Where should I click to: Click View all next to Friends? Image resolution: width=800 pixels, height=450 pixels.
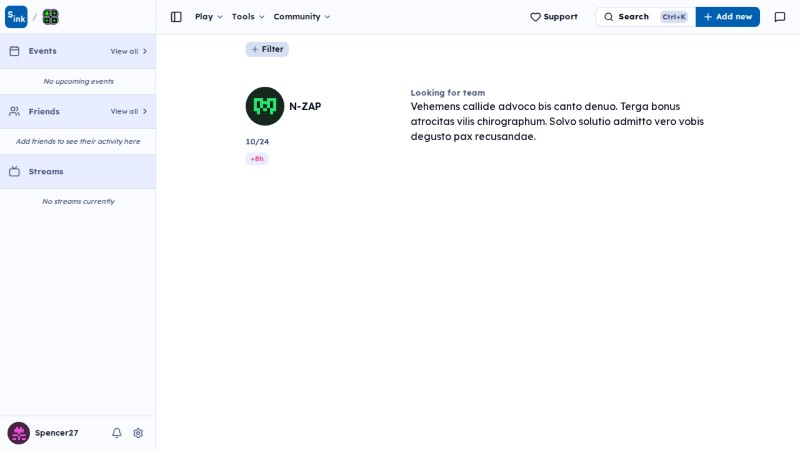tap(124, 111)
